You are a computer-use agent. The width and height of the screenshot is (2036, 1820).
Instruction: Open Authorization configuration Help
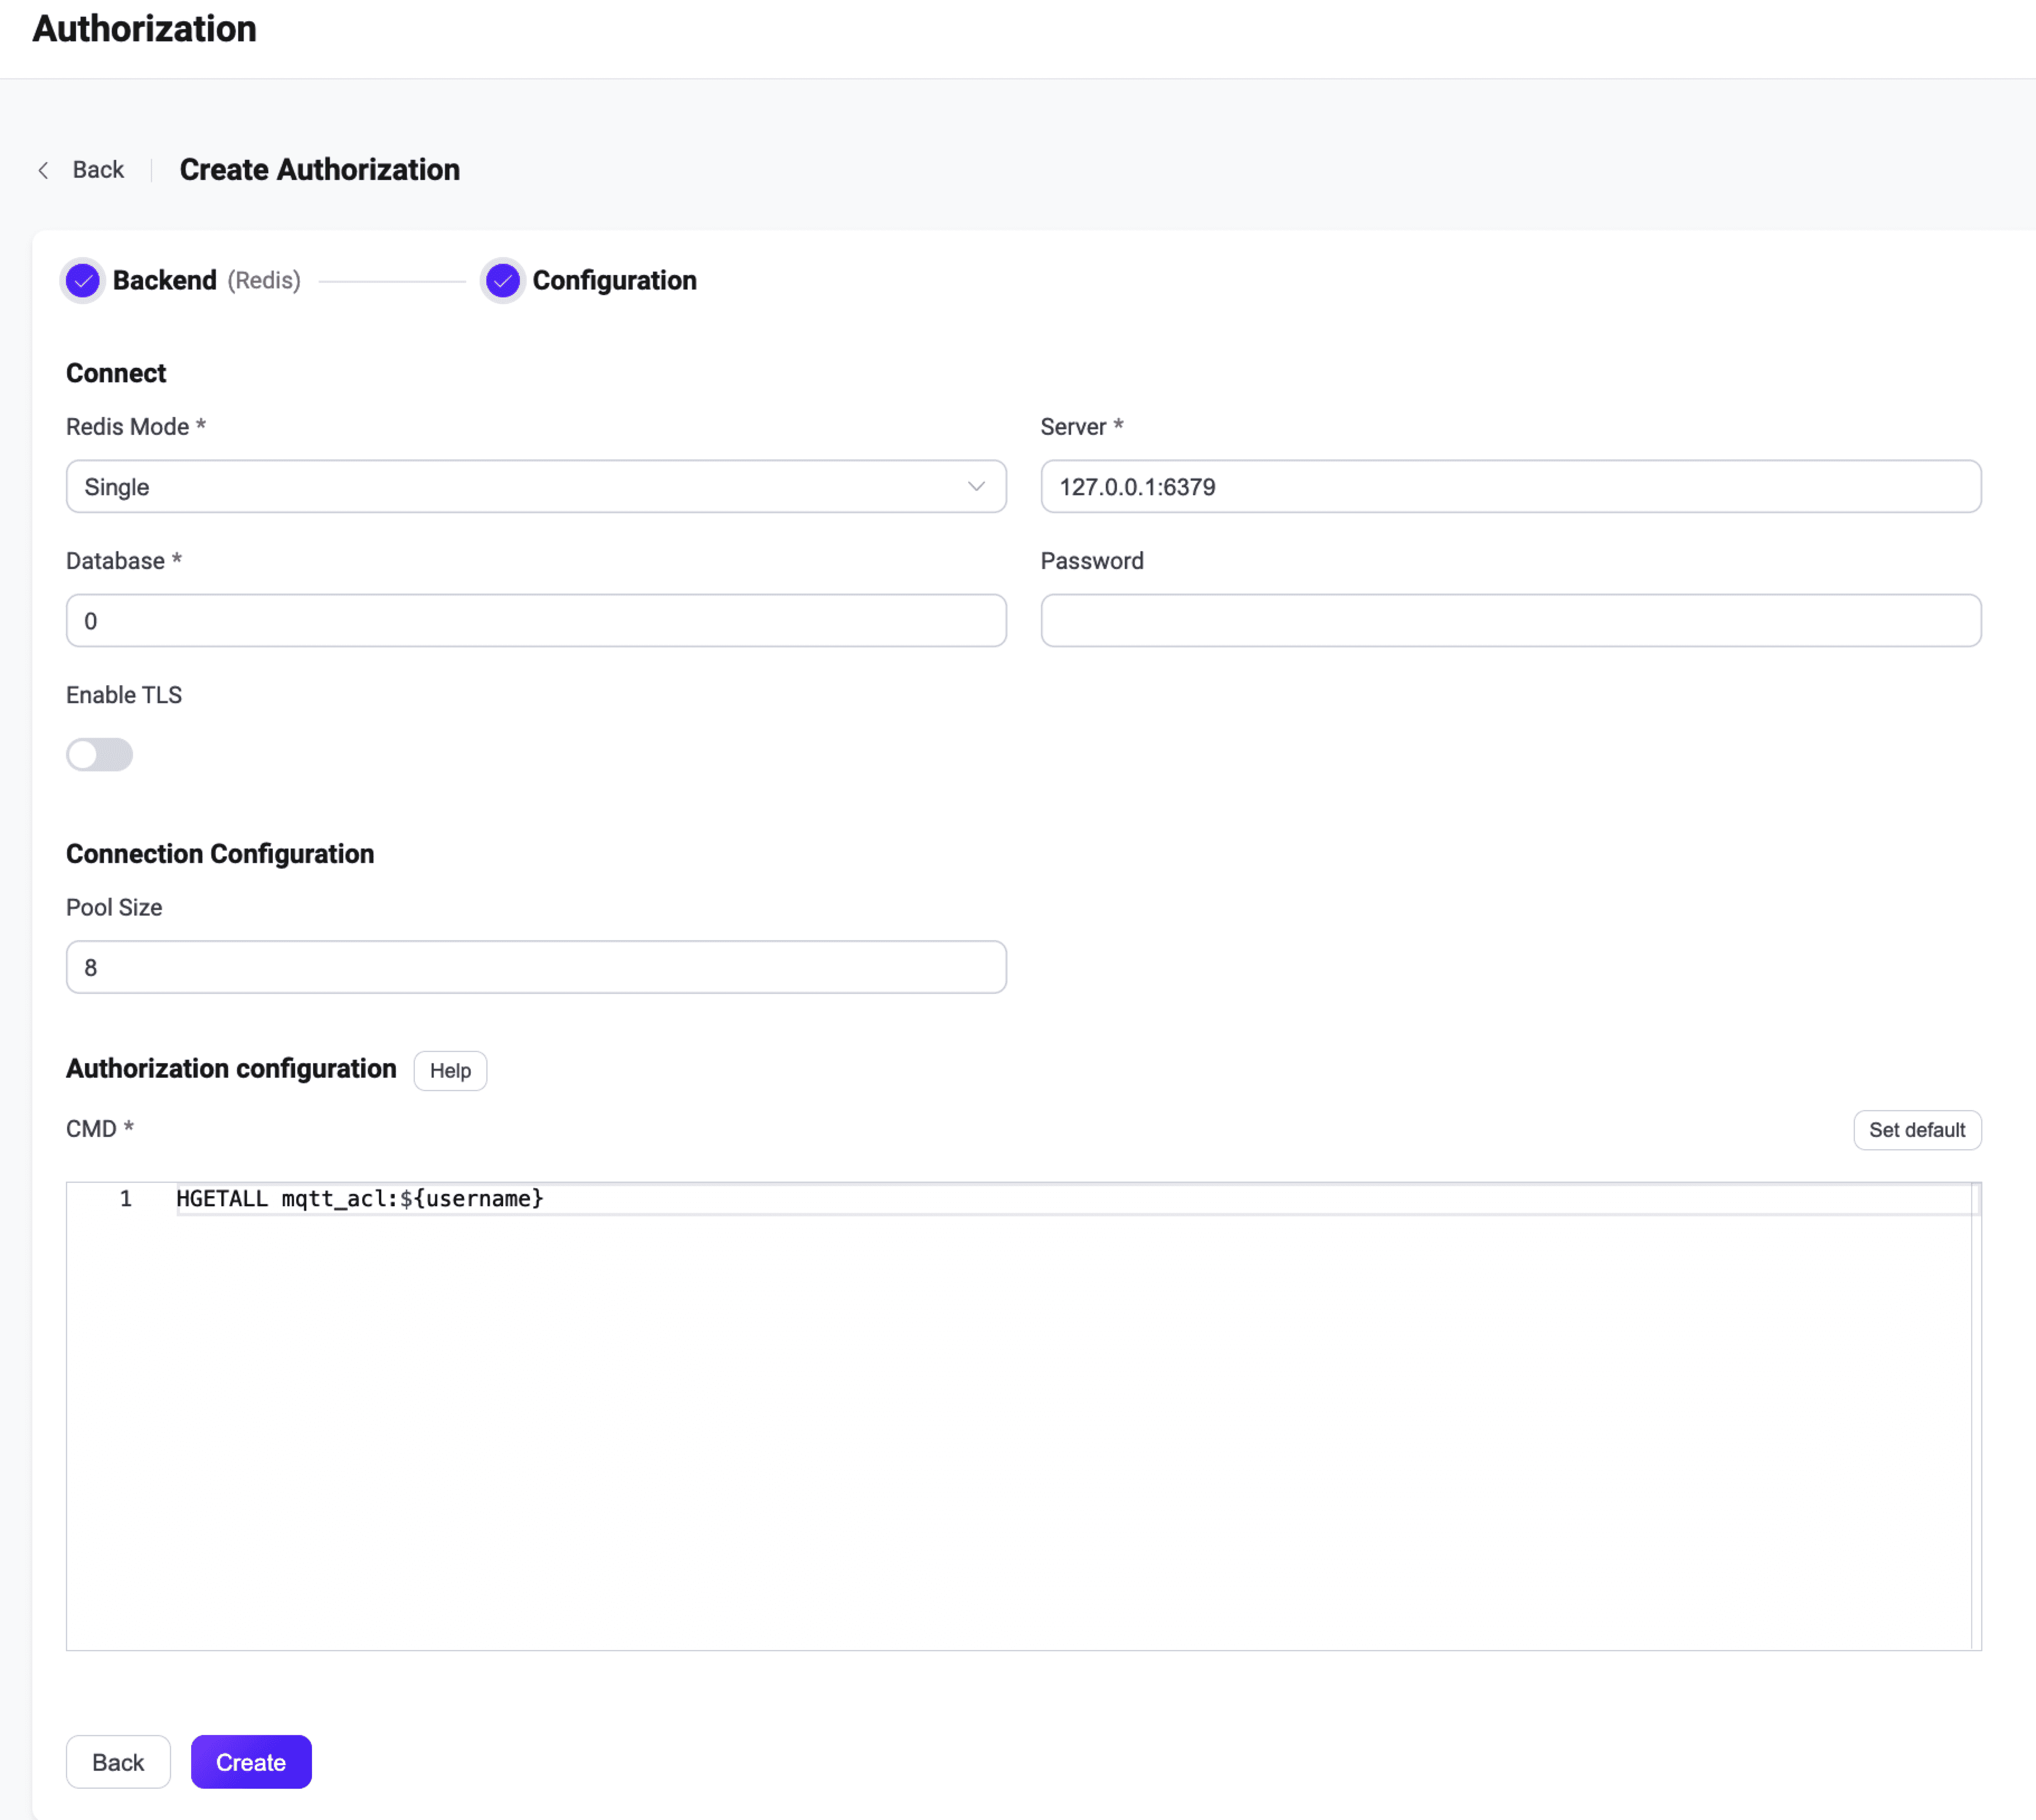(450, 1071)
